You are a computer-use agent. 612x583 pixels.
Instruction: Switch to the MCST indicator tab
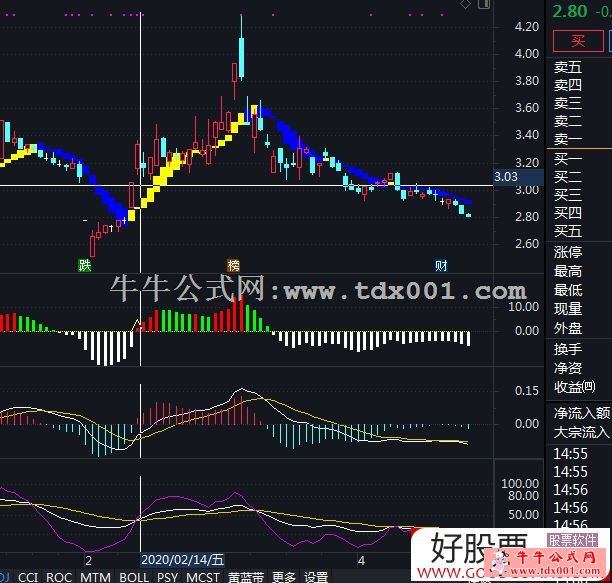(203, 577)
